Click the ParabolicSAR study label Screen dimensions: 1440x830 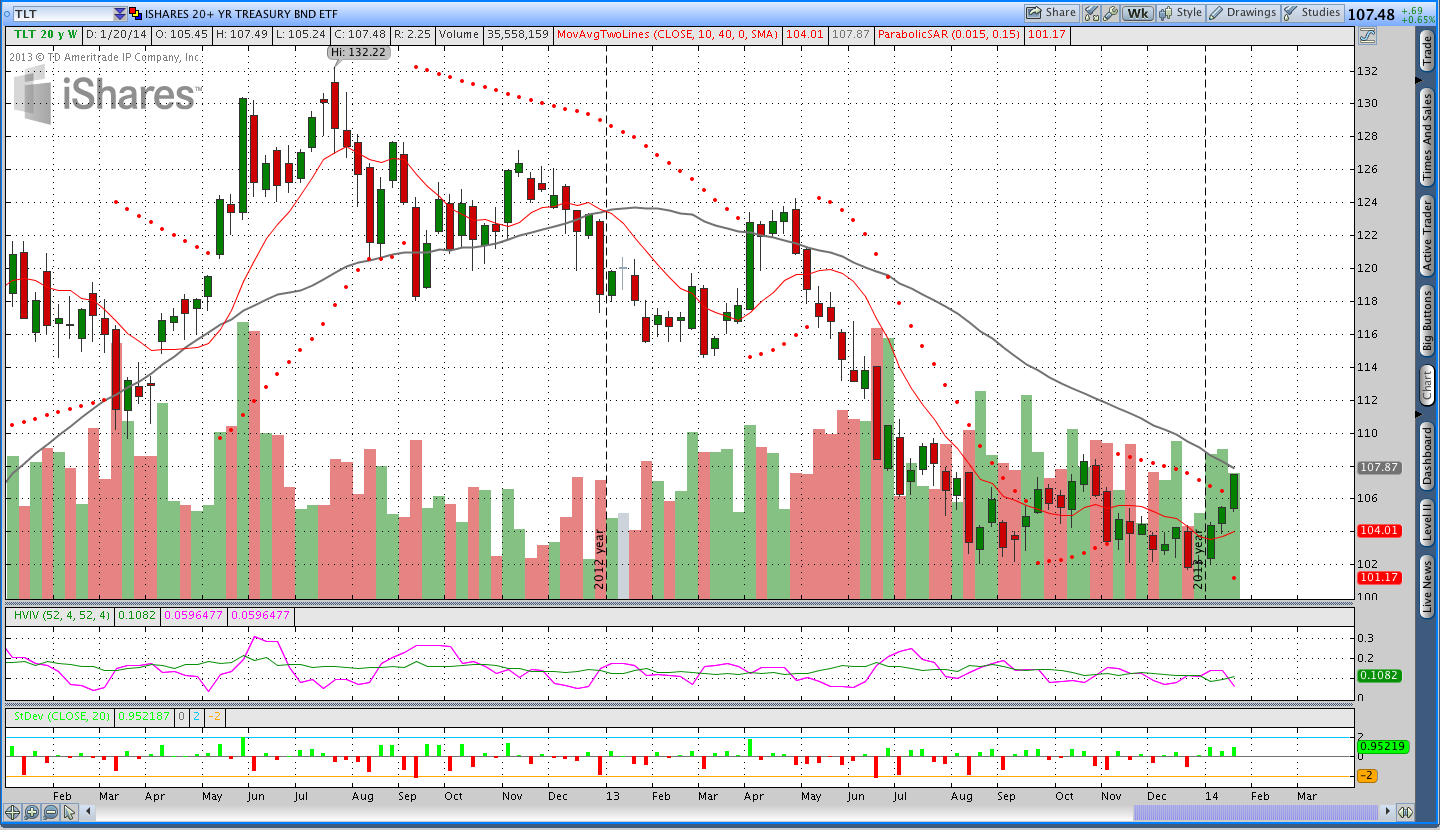coord(949,34)
